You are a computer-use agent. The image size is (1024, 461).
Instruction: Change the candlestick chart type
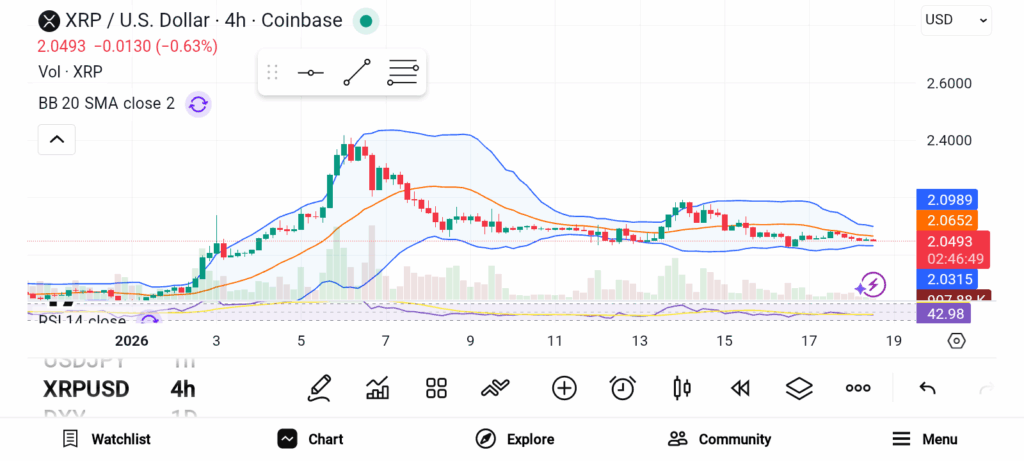[x=682, y=388]
